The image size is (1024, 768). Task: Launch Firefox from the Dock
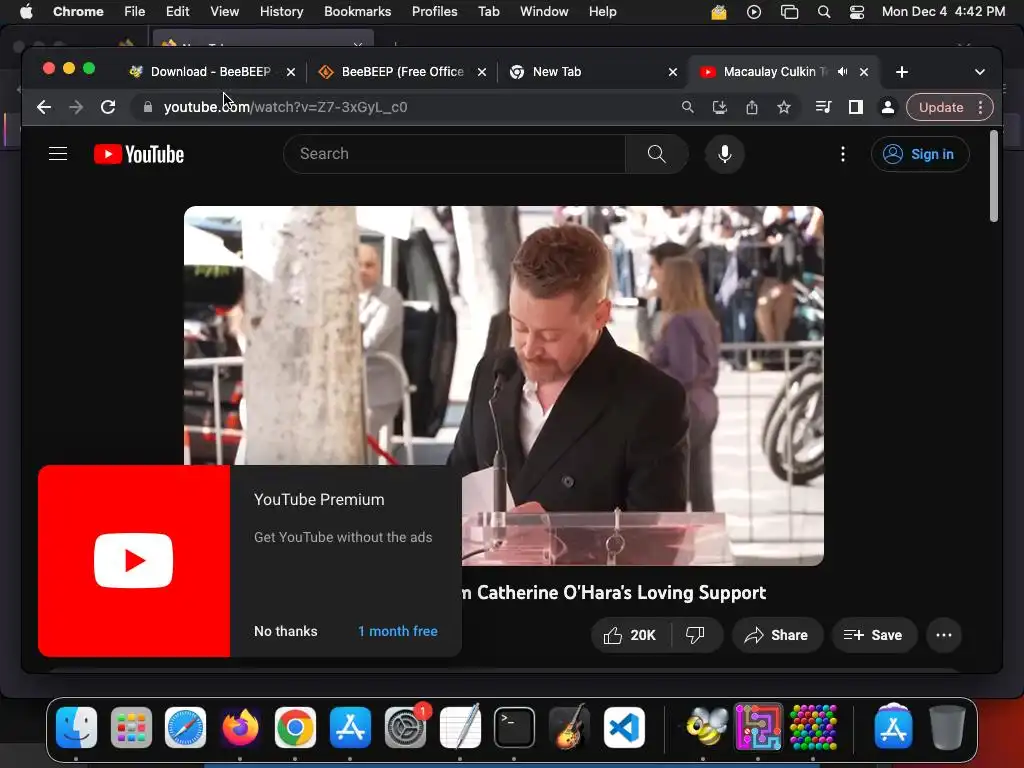click(x=240, y=727)
